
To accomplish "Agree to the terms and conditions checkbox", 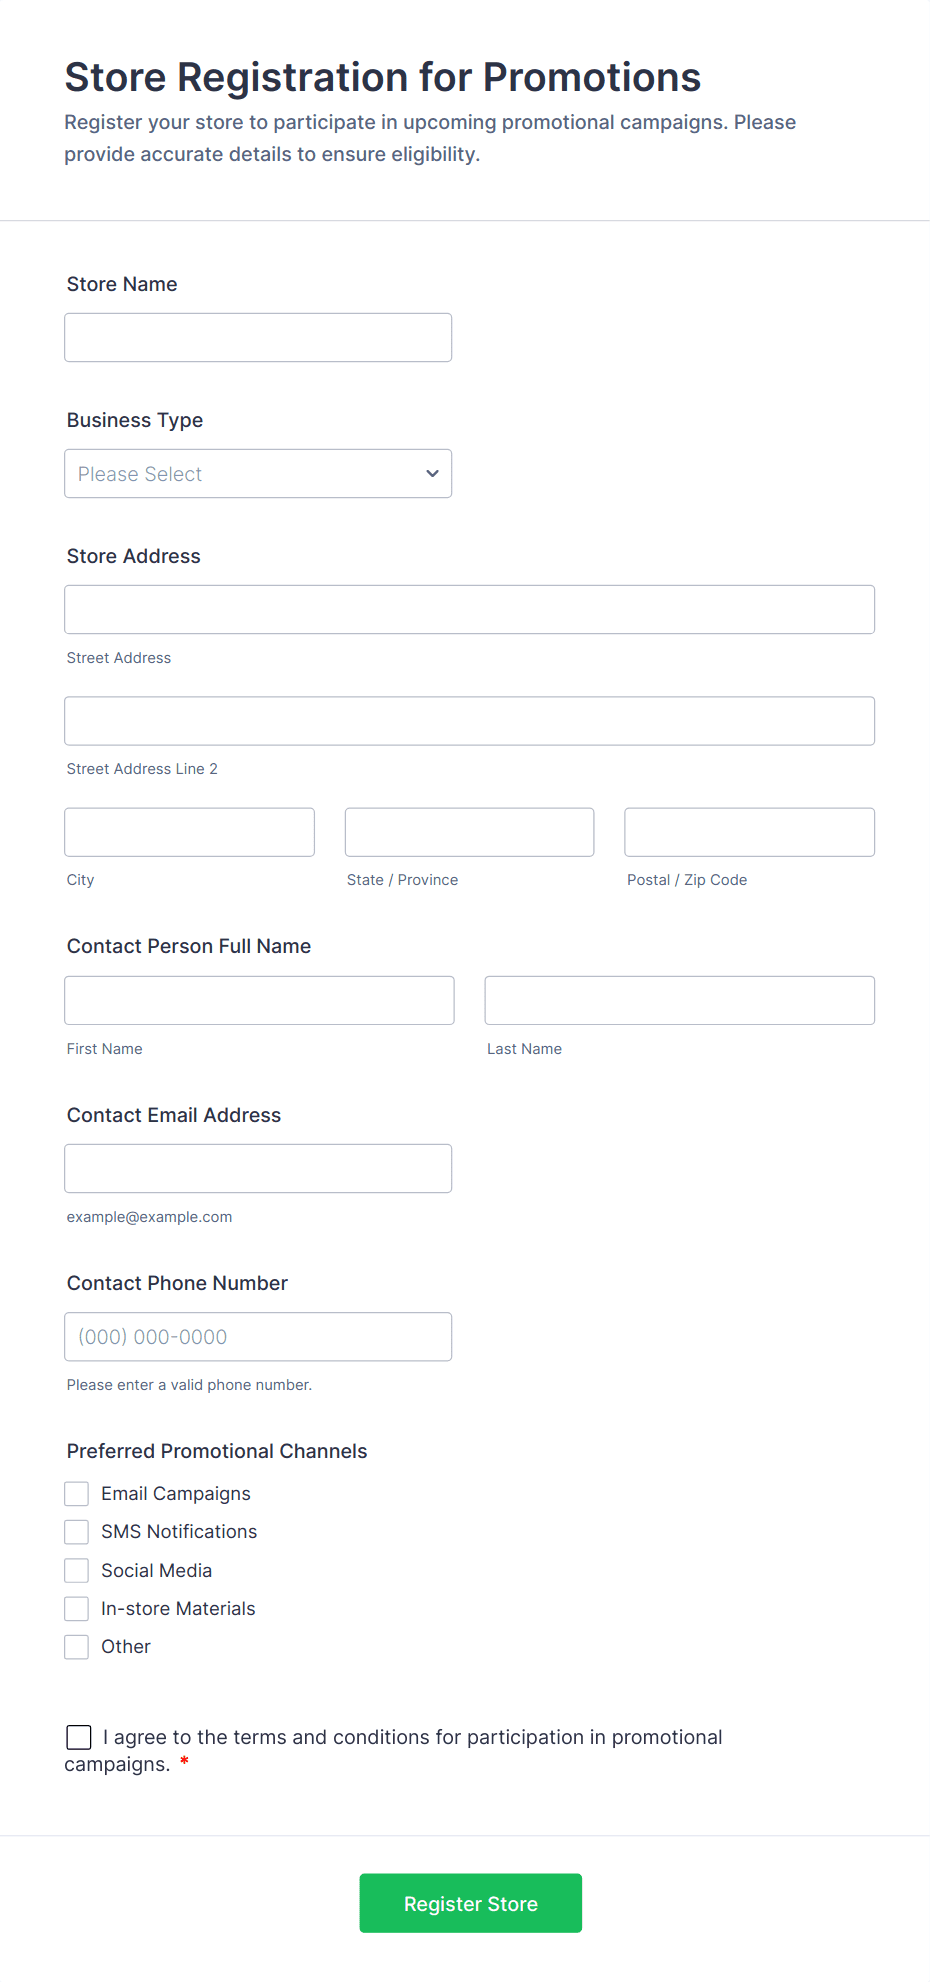I will [79, 1738].
